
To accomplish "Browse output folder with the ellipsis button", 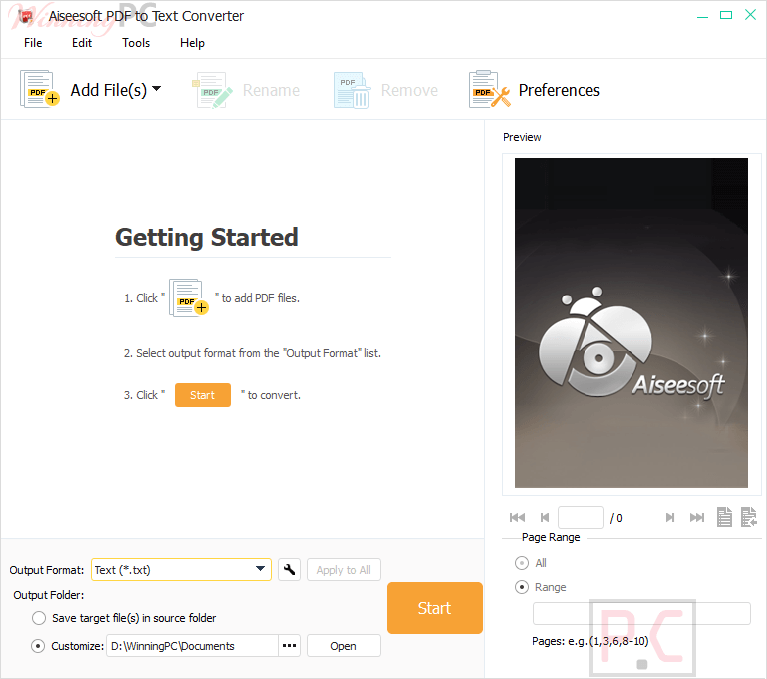I will pyautogui.click(x=290, y=646).
